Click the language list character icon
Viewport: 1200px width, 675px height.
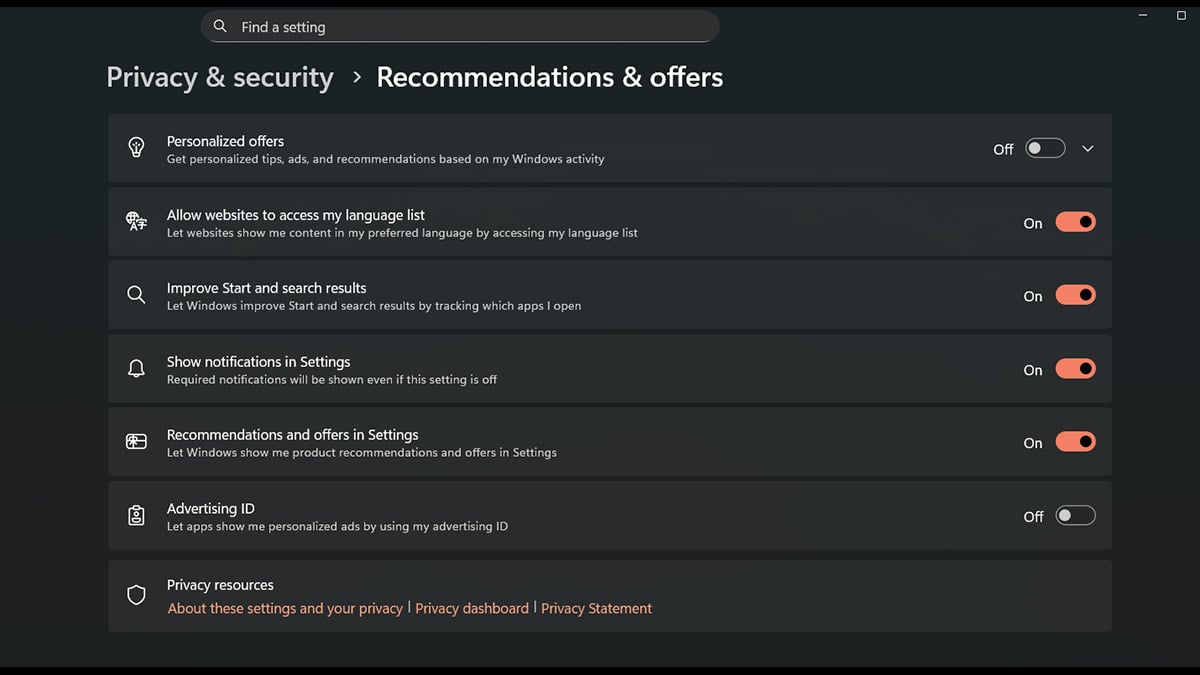(x=136, y=221)
